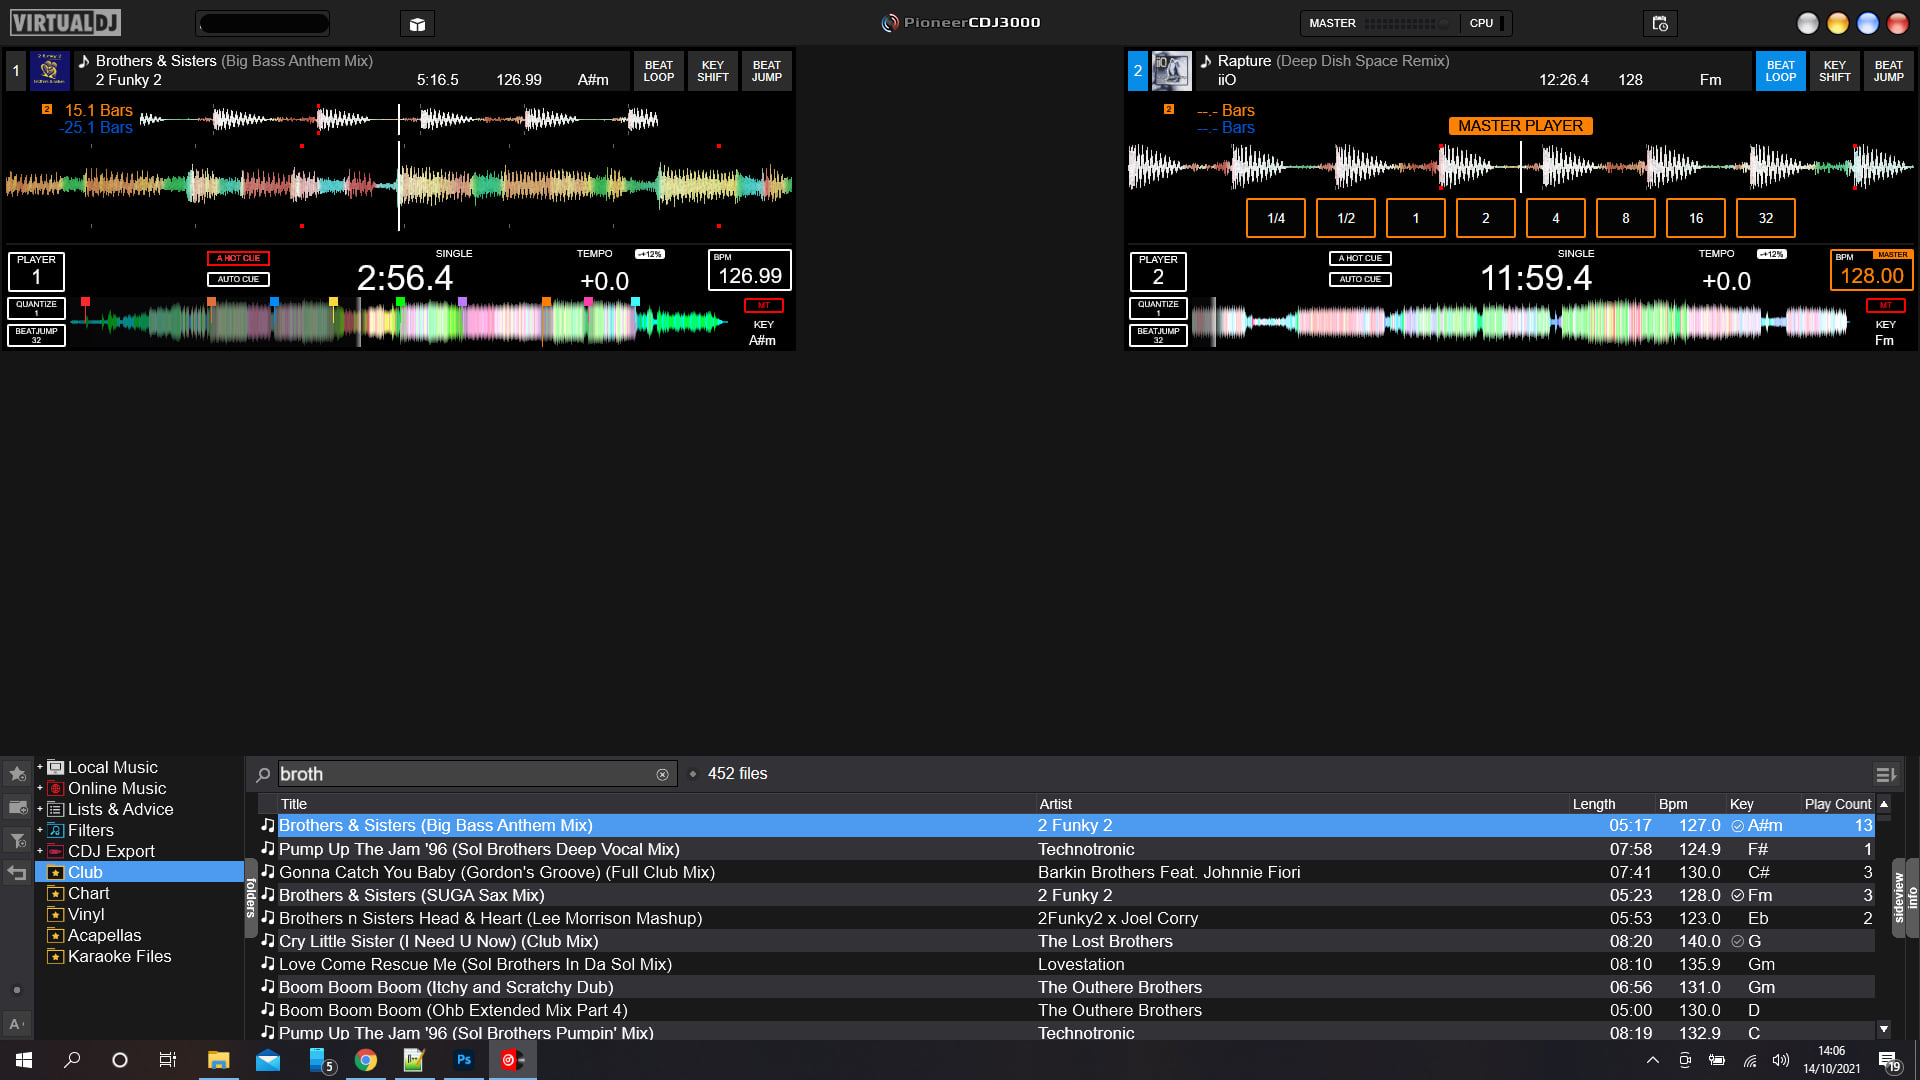
Task: Open the sideview panel handle
Action: (1898, 897)
